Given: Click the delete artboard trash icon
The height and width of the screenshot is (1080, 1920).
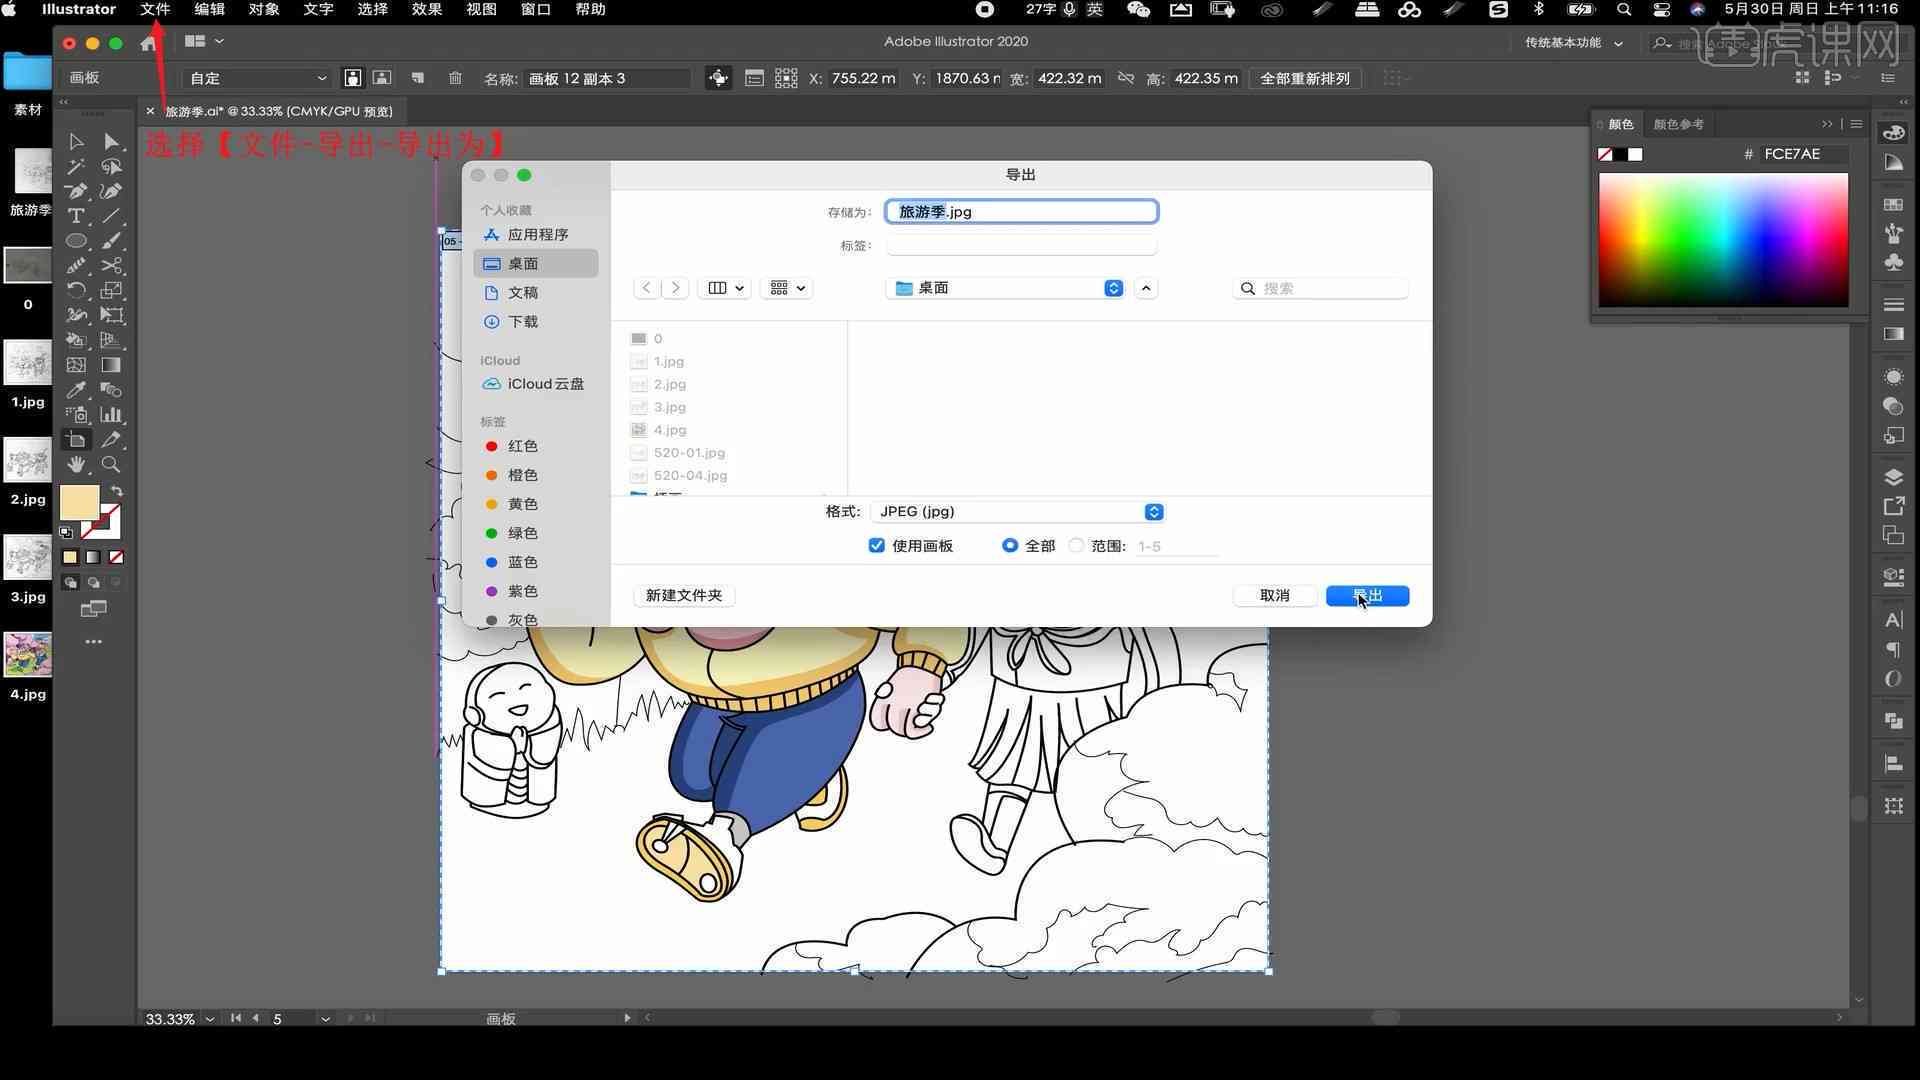Looking at the screenshot, I should 455,78.
